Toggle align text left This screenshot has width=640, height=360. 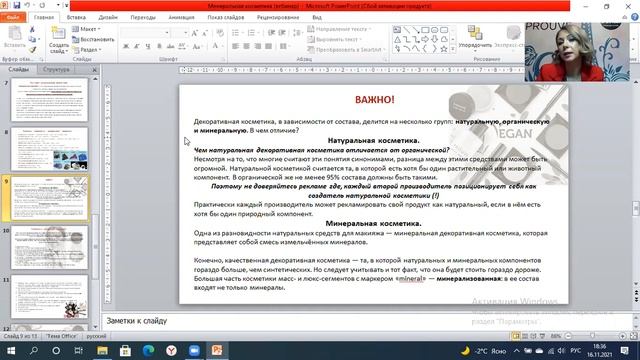pos(236,47)
